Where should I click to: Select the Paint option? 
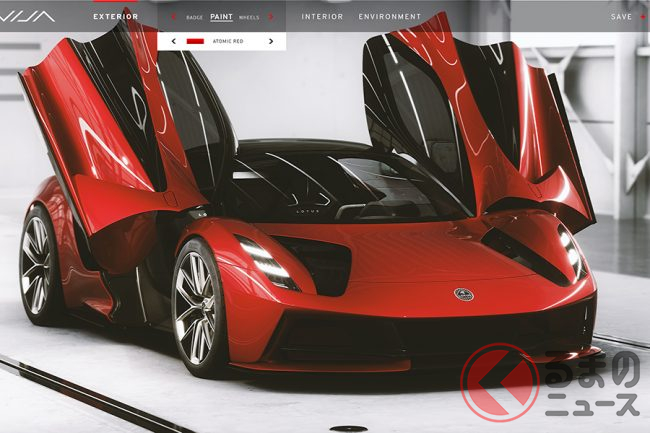tap(222, 17)
